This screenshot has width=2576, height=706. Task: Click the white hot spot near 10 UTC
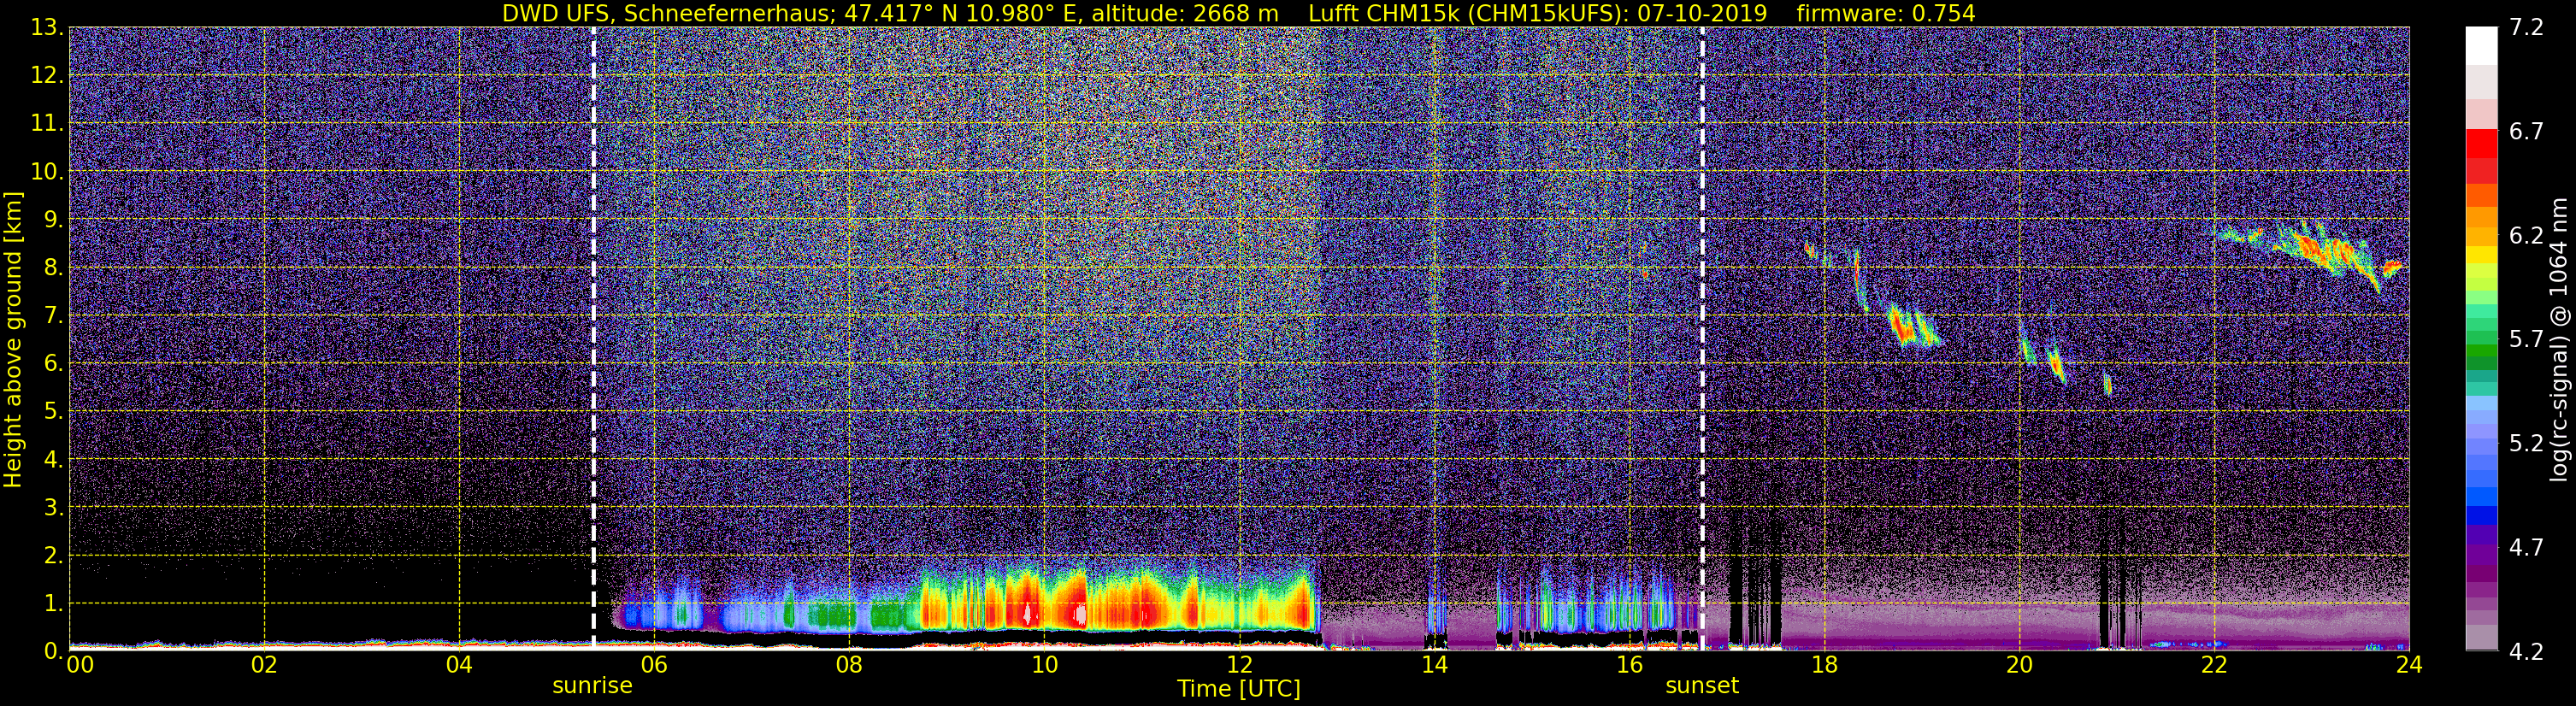click(x=1027, y=613)
